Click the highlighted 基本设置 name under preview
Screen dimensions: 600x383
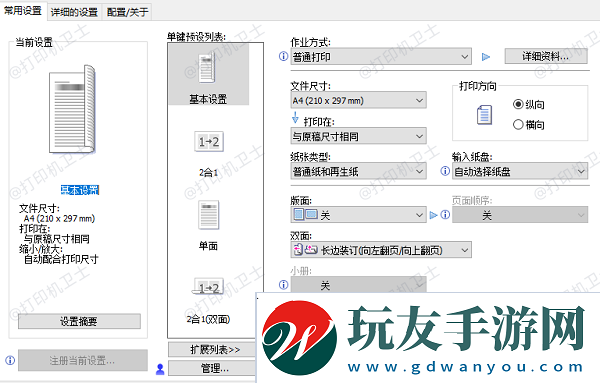tap(80, 190)
